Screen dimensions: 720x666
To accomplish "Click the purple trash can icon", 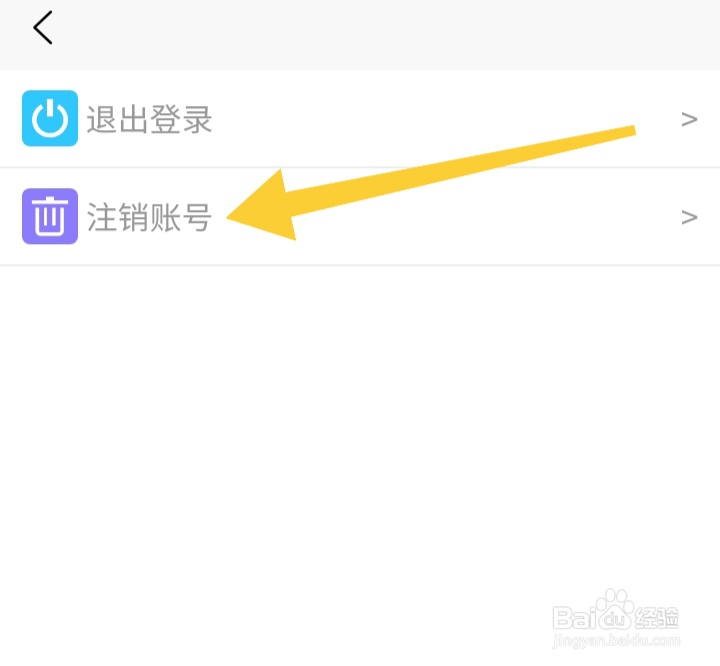I will (x=50, y=216).
